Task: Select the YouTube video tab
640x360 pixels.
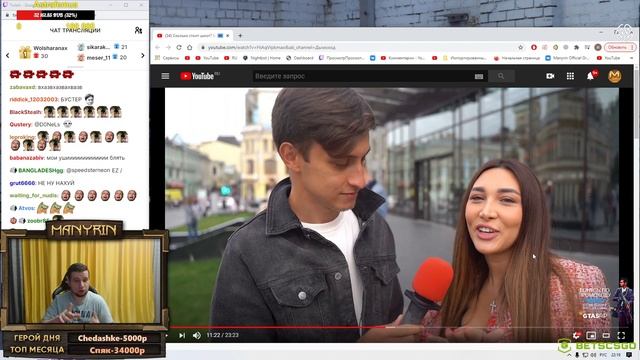Action: (192, 36)
